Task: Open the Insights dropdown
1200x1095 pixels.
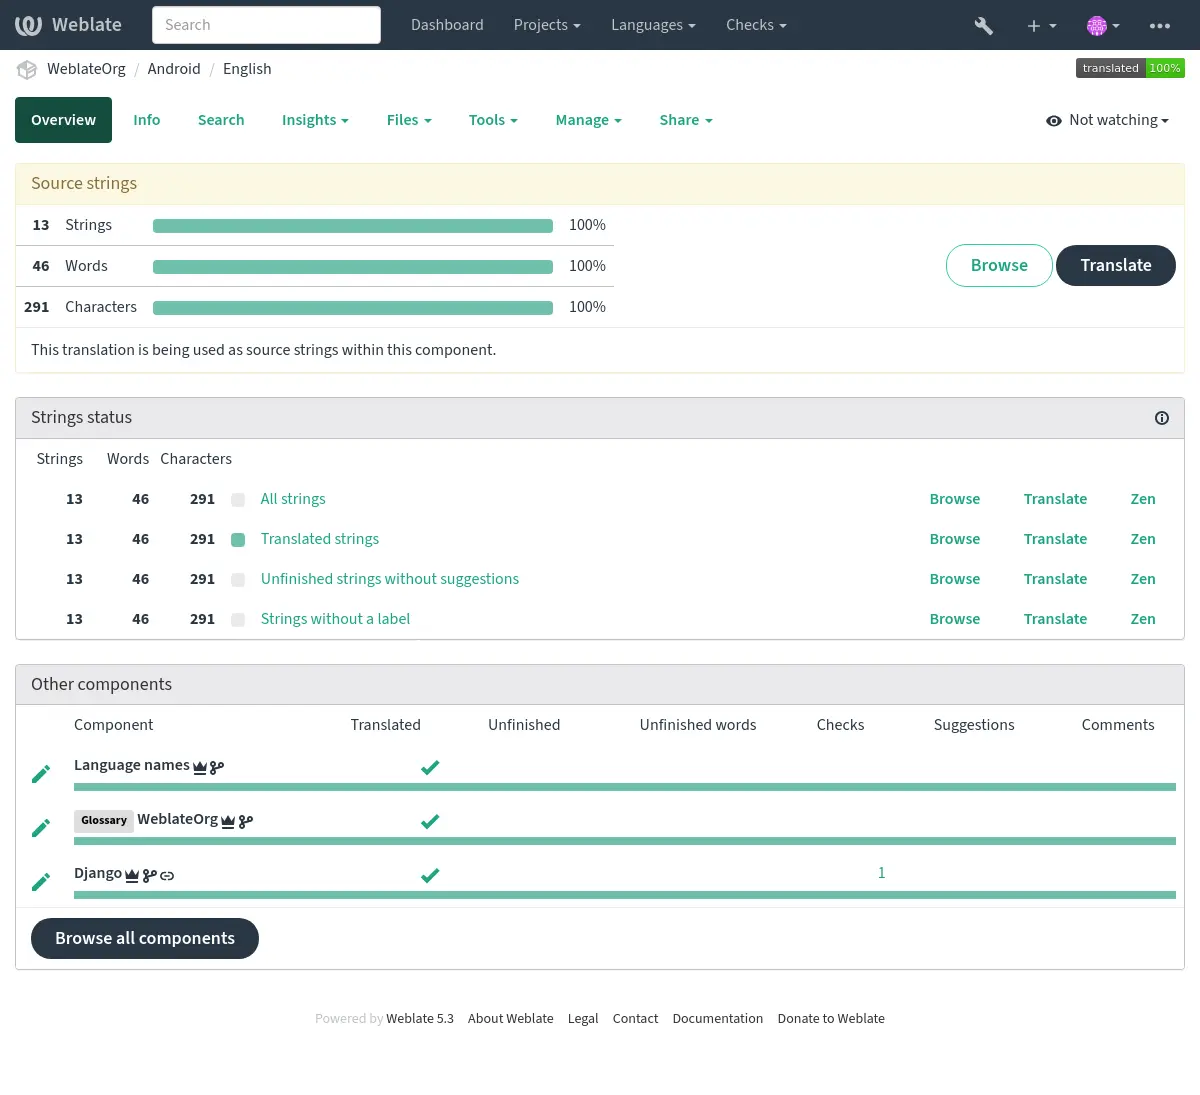Action: click(315, 120)
